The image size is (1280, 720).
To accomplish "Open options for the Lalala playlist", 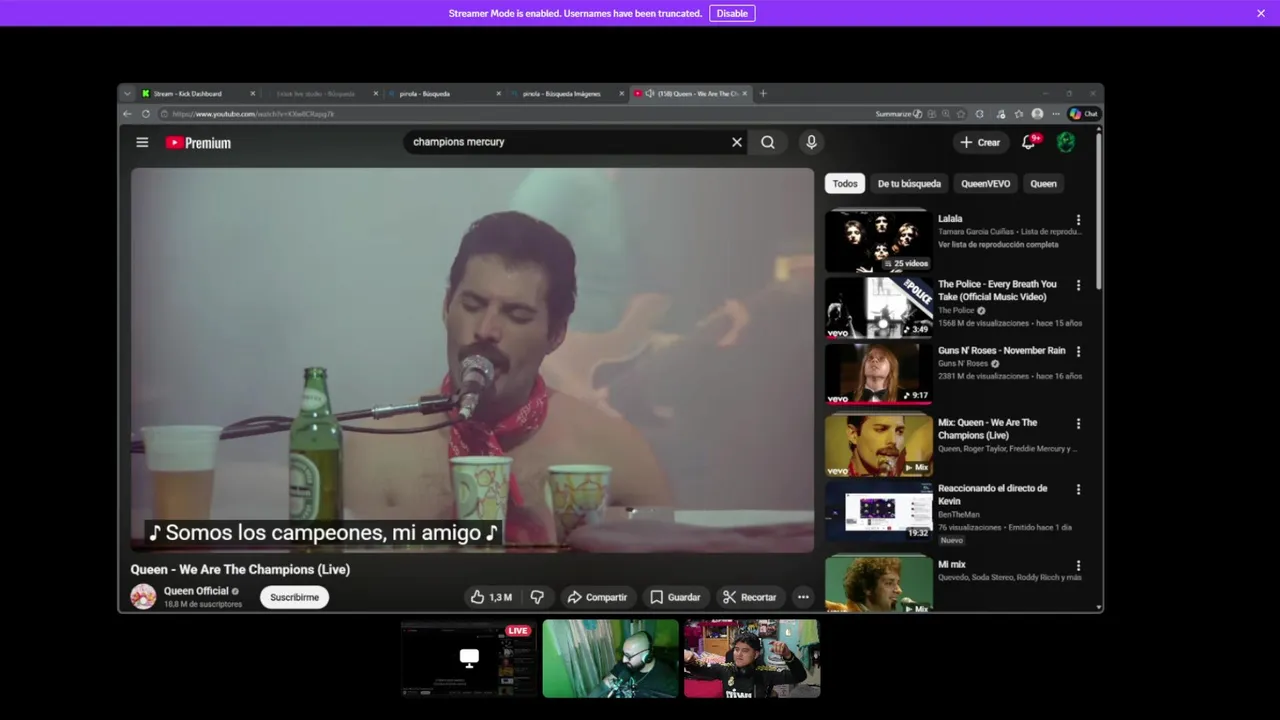I will tap(1078, 220).
